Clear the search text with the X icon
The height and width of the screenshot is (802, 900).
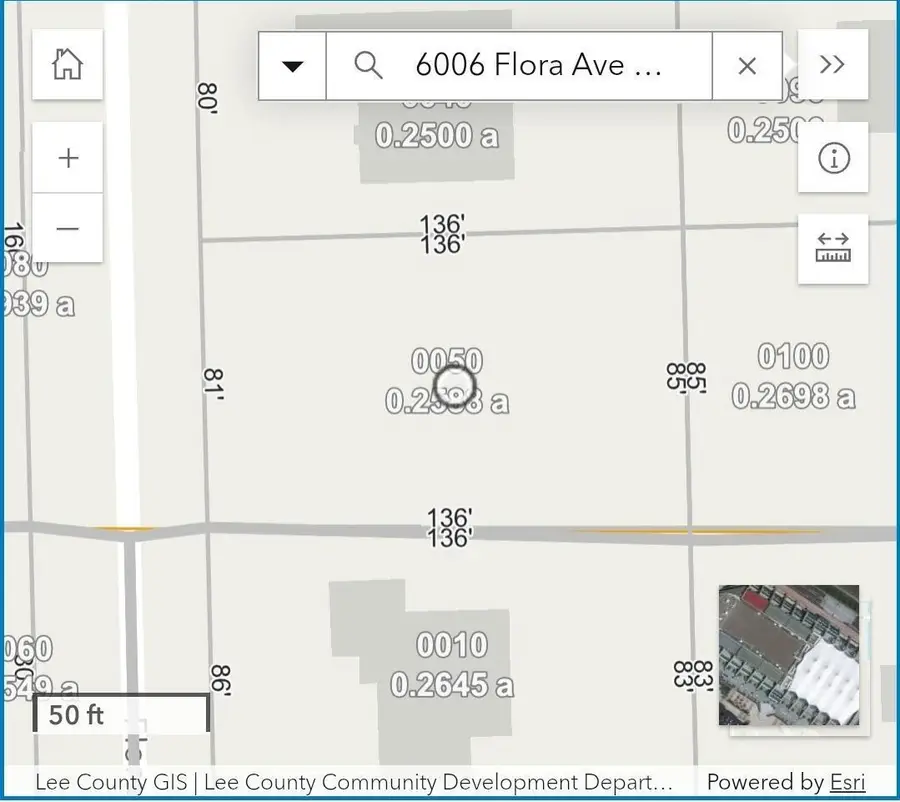click(x=746, y=65)
